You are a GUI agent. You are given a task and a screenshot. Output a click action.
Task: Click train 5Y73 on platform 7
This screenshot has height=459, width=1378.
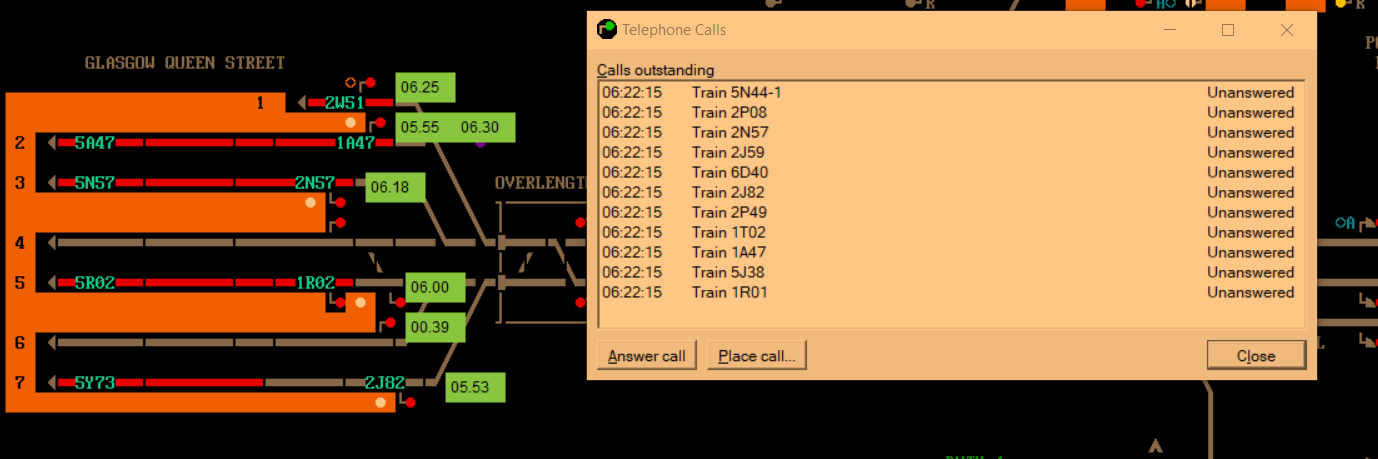point(95,383)
